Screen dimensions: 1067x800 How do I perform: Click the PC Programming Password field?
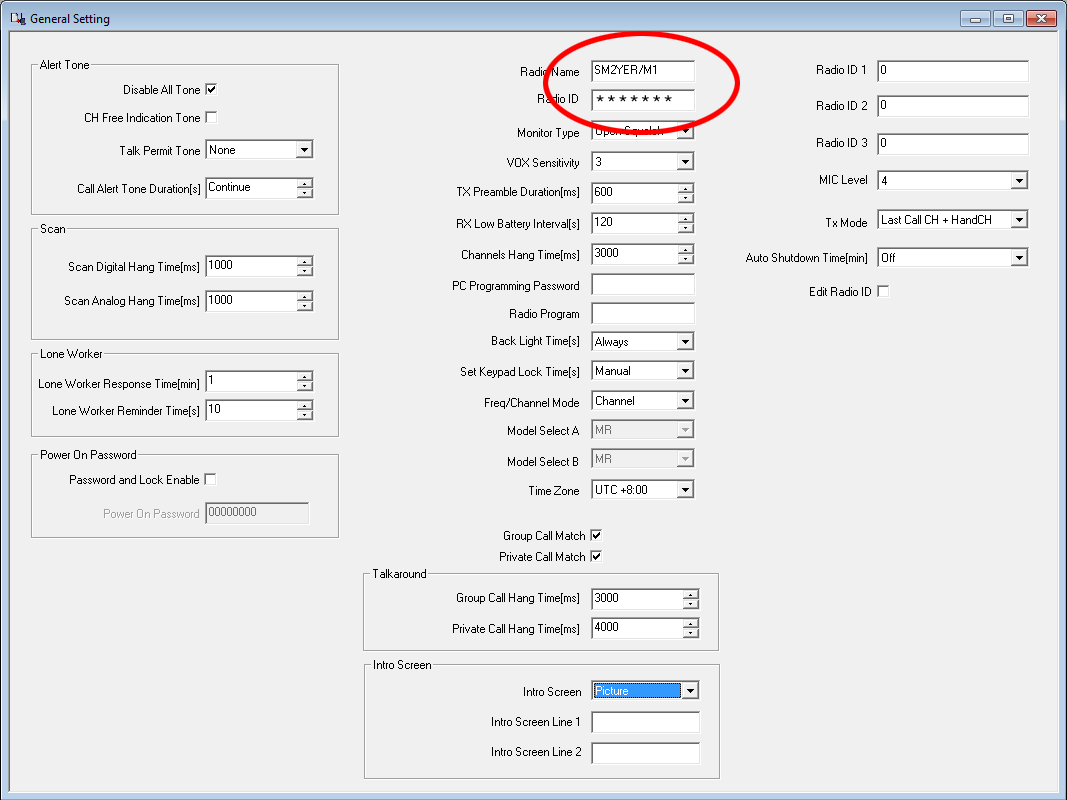(x=642, y=285)
